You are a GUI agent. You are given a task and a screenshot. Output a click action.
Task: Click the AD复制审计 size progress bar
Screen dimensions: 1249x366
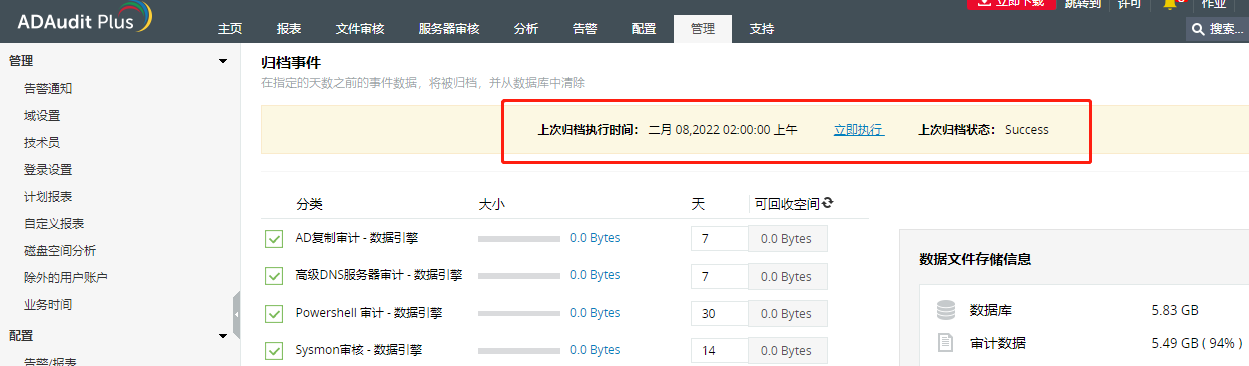pyautogui.click(x=519, y=239)
